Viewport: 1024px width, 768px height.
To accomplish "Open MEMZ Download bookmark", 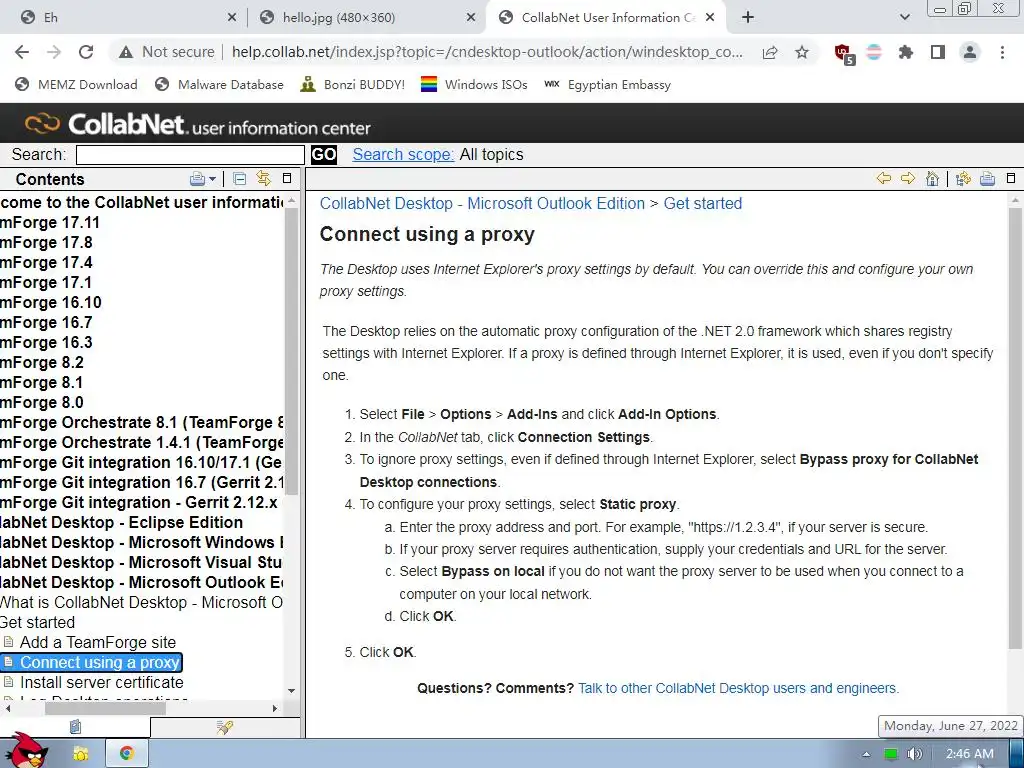I will tap(76, 85).
